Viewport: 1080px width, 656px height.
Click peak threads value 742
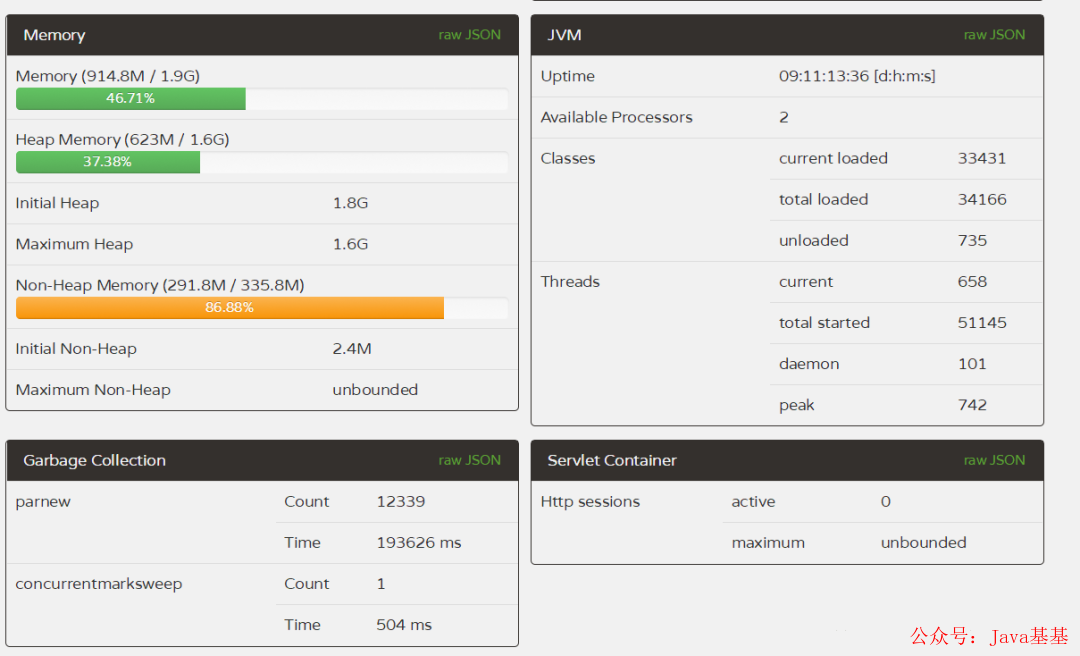tap(972, 404)
